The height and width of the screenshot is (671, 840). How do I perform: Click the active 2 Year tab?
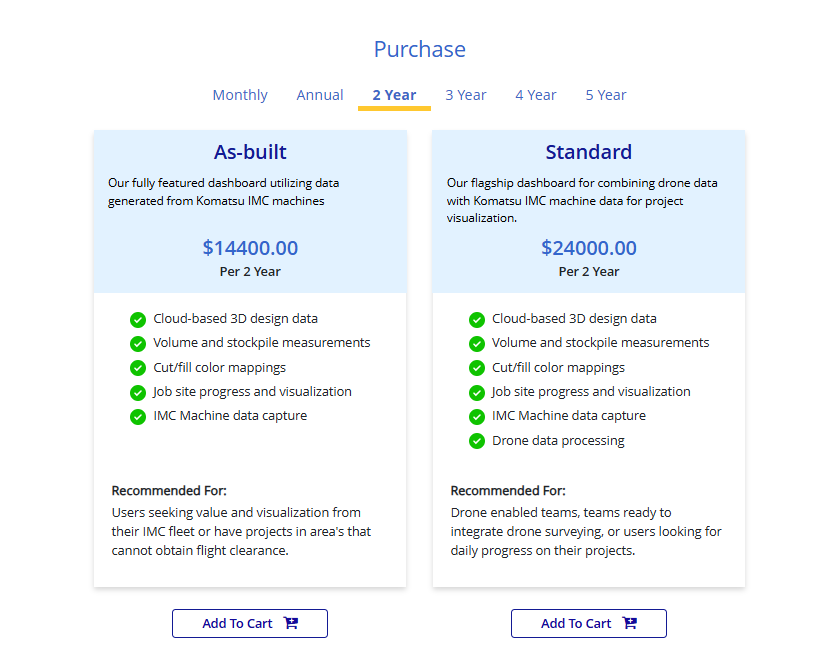(x=394, y=95)
